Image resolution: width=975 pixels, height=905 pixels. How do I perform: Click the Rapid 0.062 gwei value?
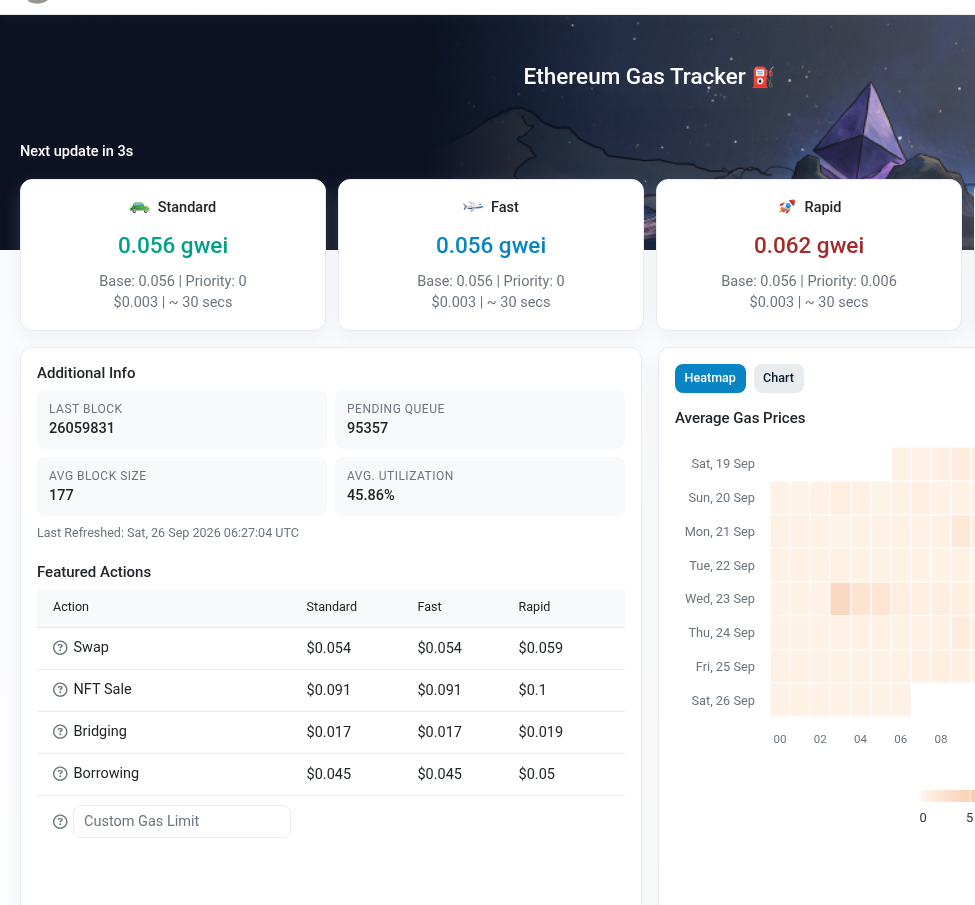(809, 245)
